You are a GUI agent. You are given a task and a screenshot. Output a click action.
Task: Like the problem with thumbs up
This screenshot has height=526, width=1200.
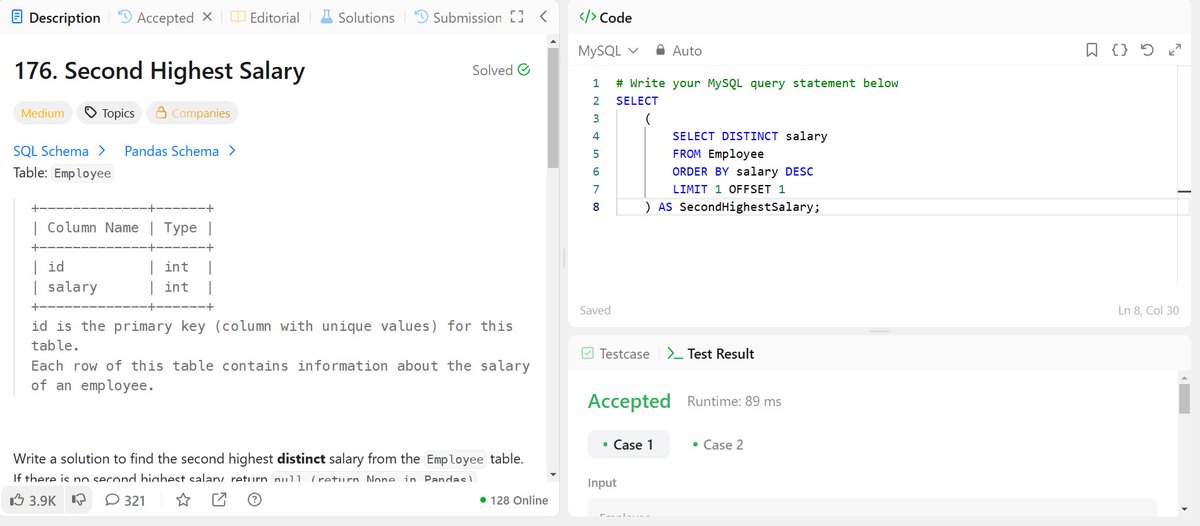[x=33, y=500]
